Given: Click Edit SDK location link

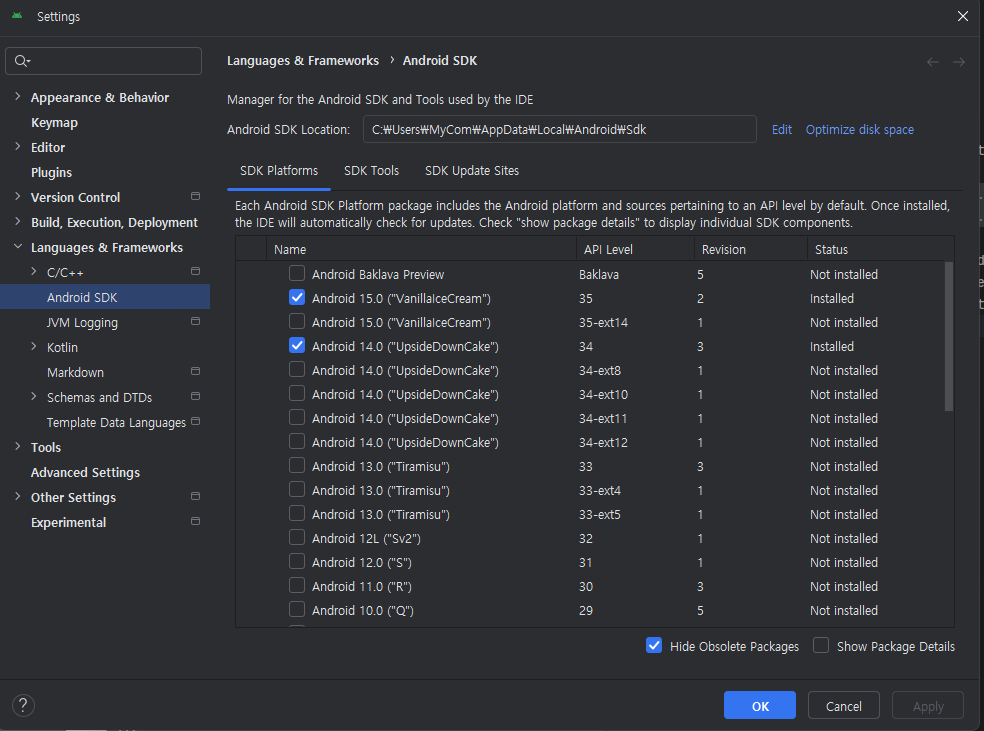Looking at the screenshot, I should (x=781, y=129).
